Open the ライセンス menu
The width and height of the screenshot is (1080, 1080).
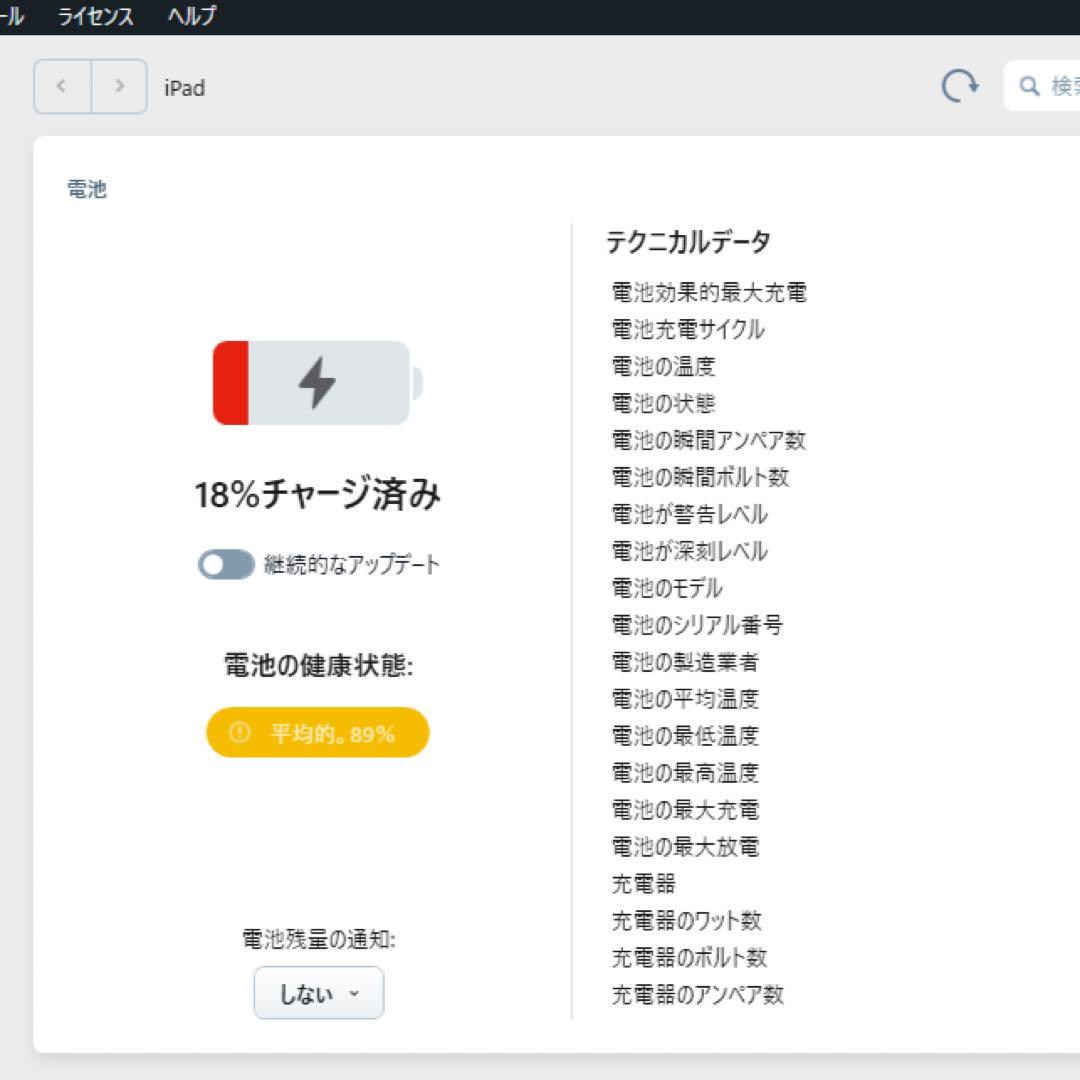(x=94, y=16)
